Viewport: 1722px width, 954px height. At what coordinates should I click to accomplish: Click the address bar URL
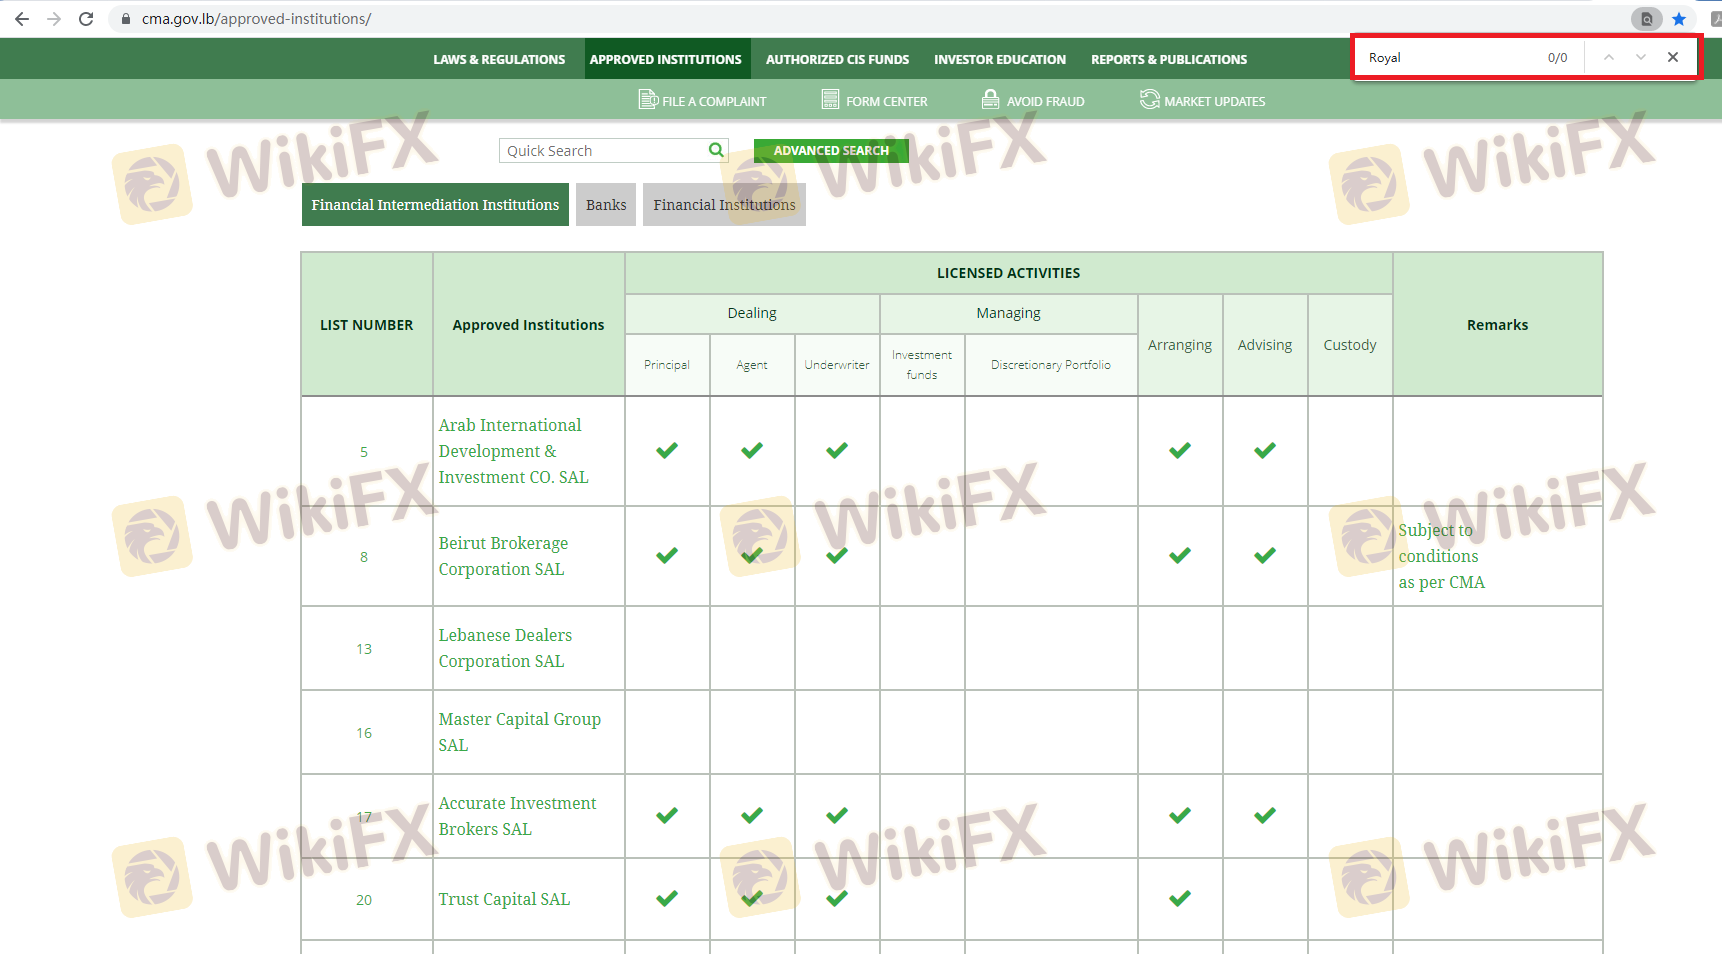[x=256, y=19]
